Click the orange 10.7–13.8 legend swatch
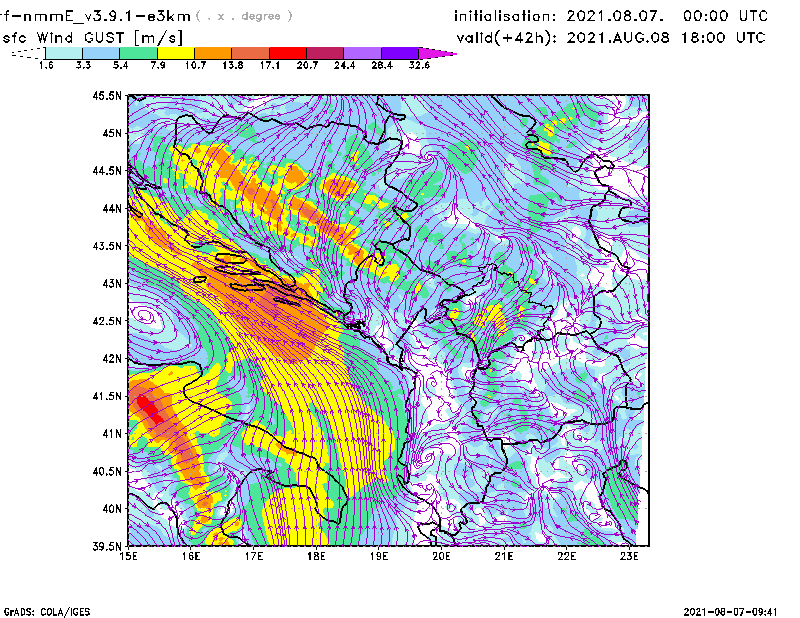Viewport: 800px width, 618px height. click(213, 53)
